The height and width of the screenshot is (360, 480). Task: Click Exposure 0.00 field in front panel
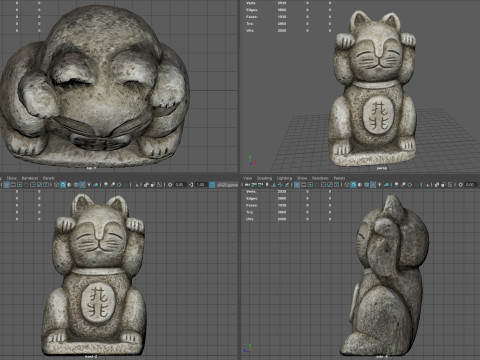pos(180,184)
